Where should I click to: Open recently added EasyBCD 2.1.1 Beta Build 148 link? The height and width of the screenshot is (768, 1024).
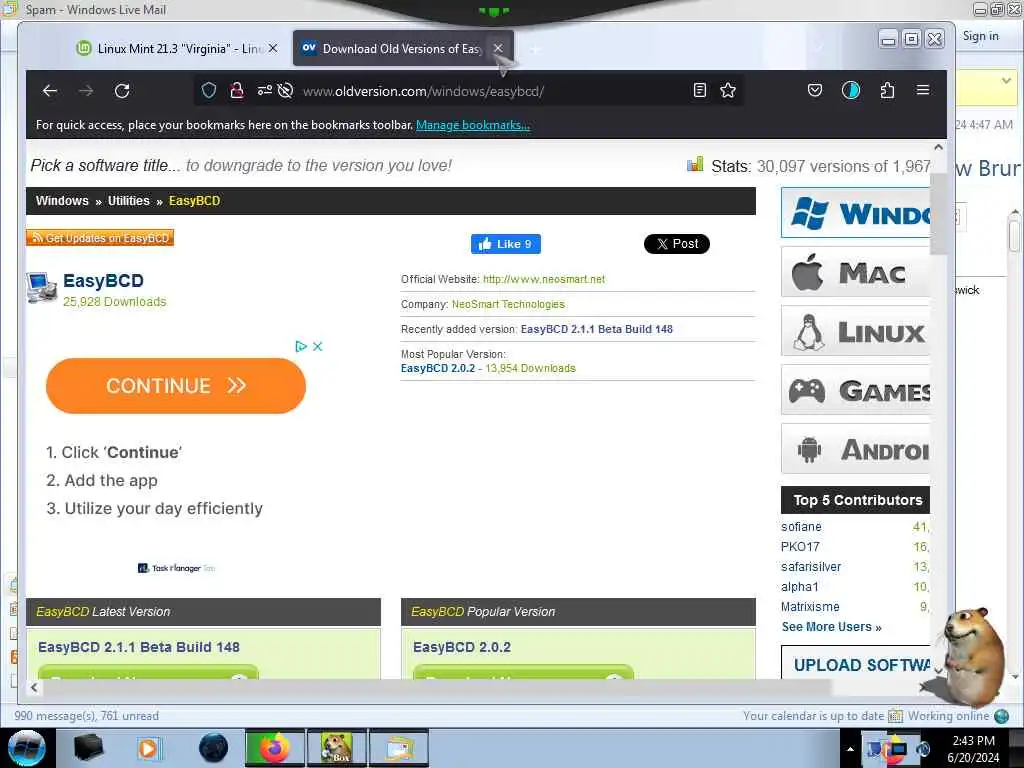(x=596, y=329)
